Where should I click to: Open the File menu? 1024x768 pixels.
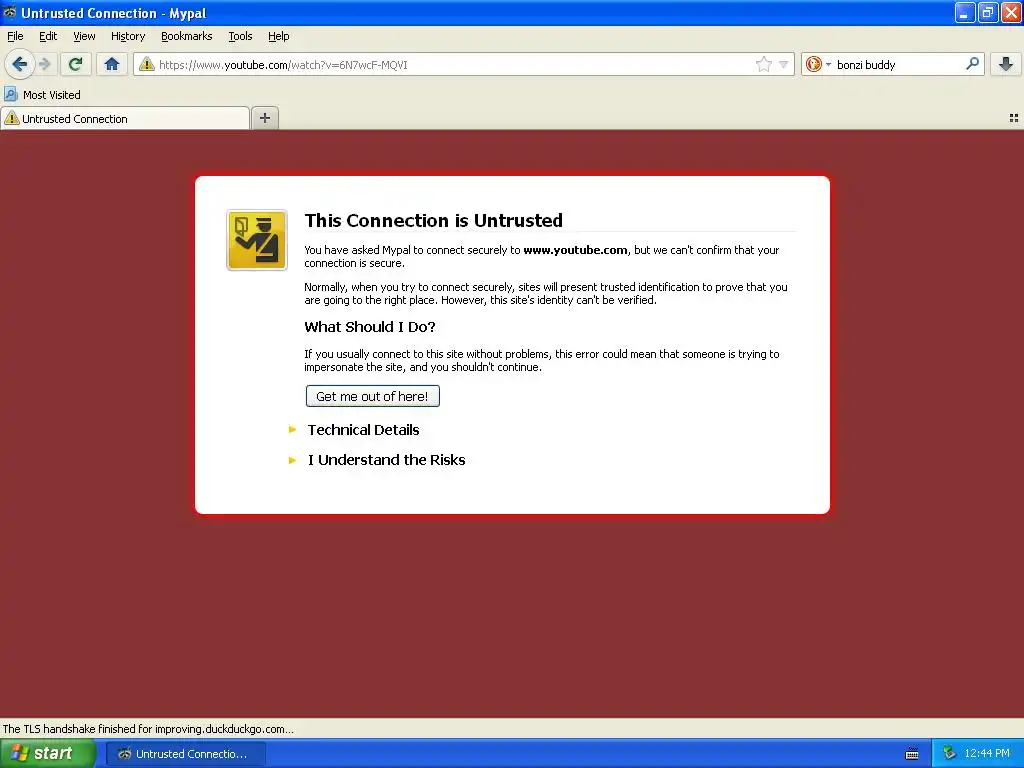tap(15, 36)
